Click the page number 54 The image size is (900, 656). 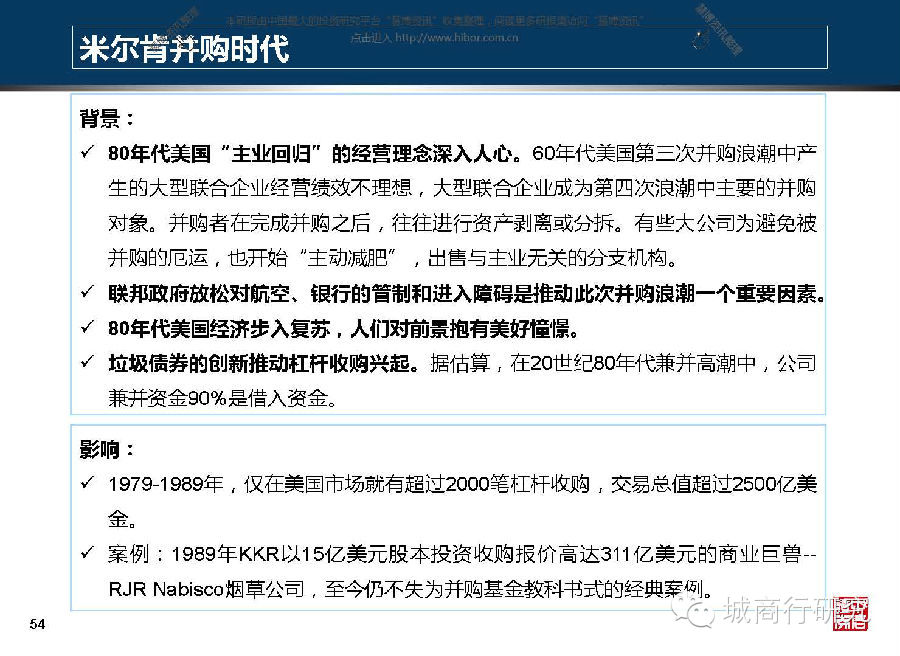(x=37, y=624)
